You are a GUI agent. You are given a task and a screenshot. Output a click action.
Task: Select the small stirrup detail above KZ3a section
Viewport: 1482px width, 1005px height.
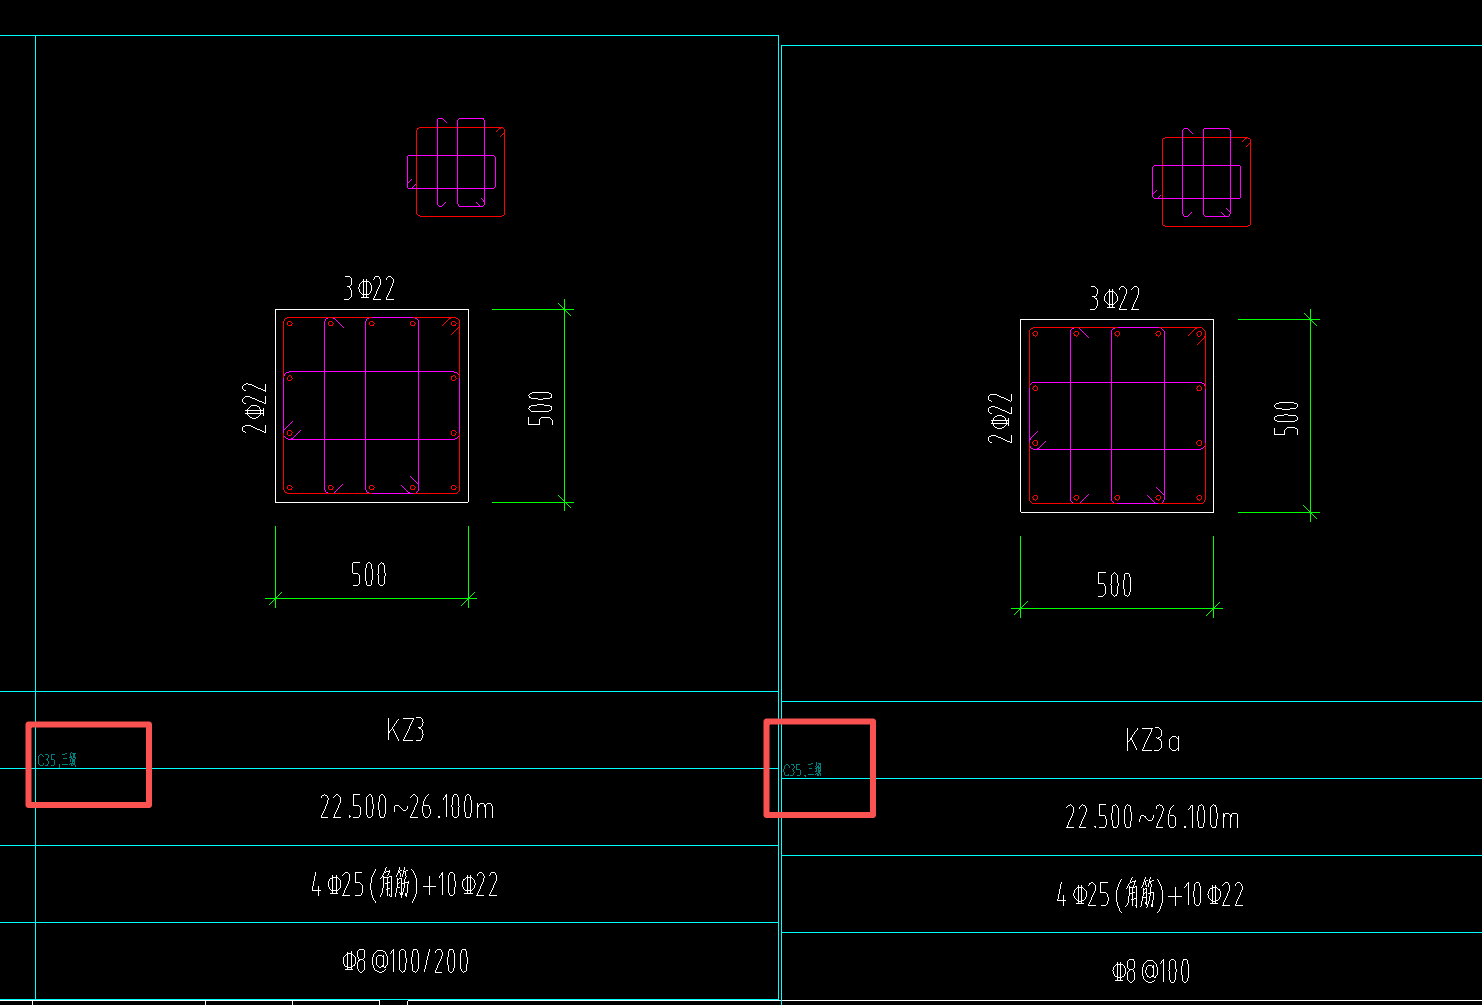pyautogui.click(x=1201, y=177)
